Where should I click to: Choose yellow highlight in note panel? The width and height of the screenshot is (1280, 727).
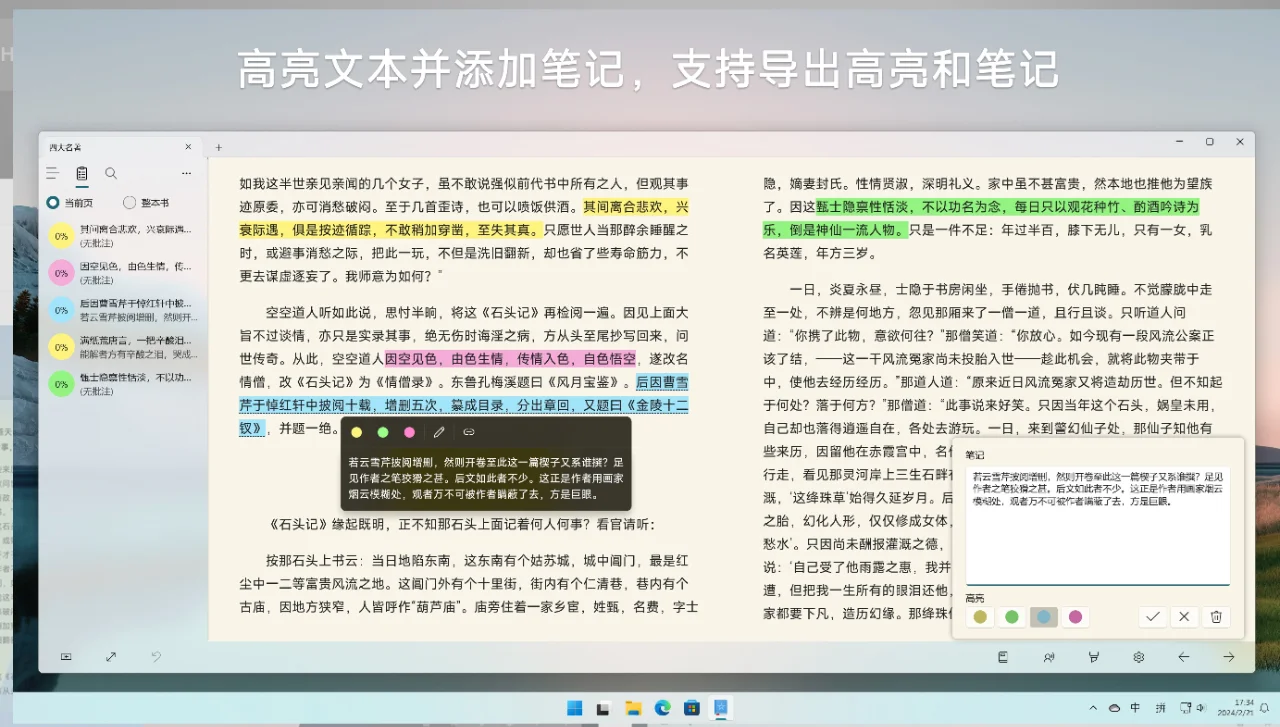(980, 617)
